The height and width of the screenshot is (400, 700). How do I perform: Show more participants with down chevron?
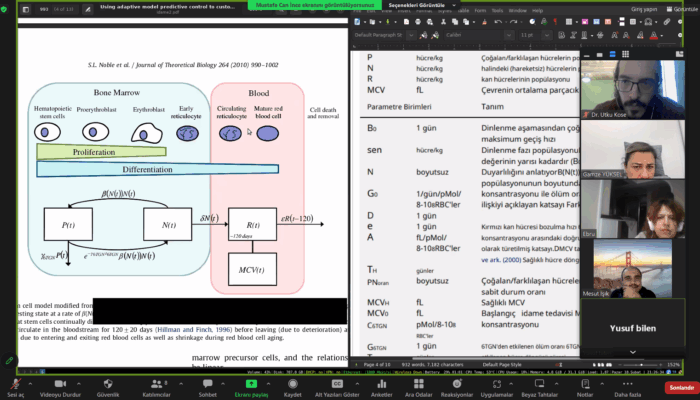tap(631, 351)
